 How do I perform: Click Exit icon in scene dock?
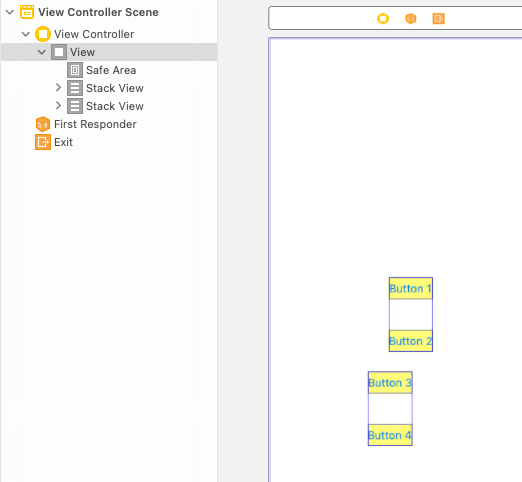439,19
